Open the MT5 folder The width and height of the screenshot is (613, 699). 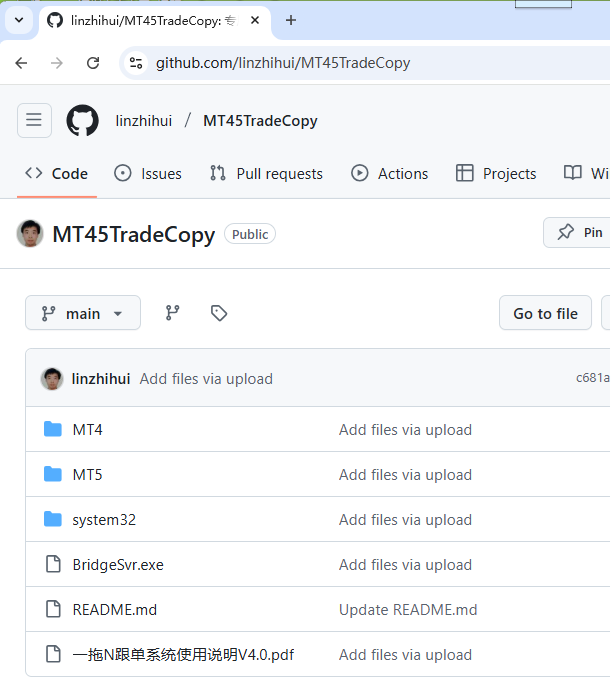click(x=87, y=475)
